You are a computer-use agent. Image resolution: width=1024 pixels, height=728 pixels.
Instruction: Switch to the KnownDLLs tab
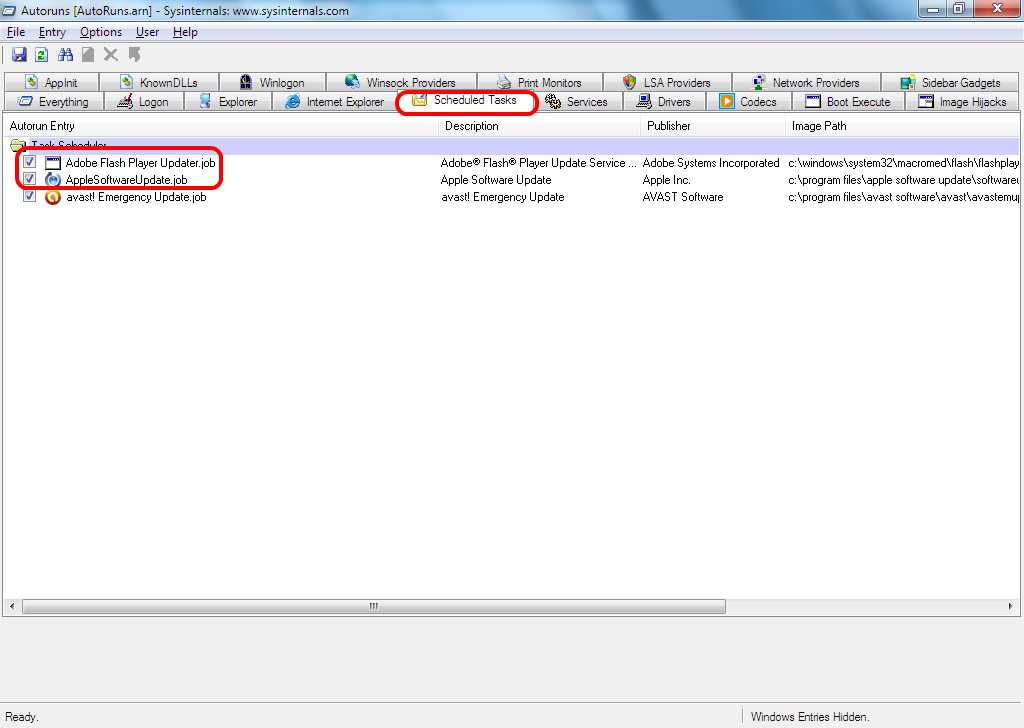click(159, 82)
